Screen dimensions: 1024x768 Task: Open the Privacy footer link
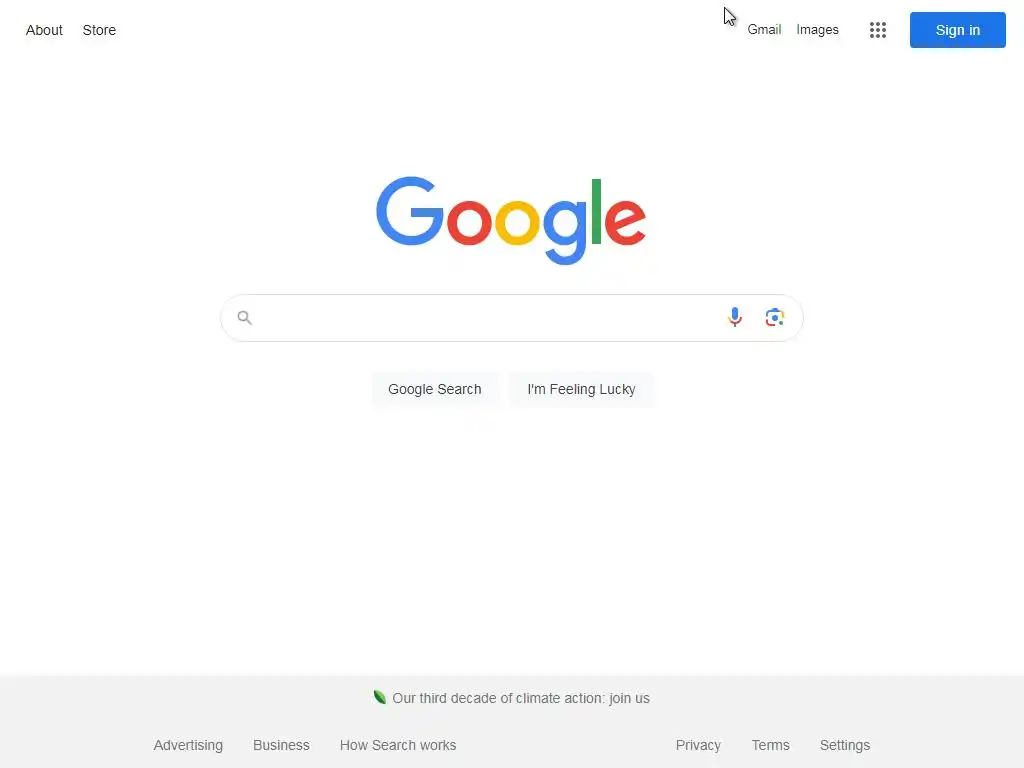pos(698,745)
